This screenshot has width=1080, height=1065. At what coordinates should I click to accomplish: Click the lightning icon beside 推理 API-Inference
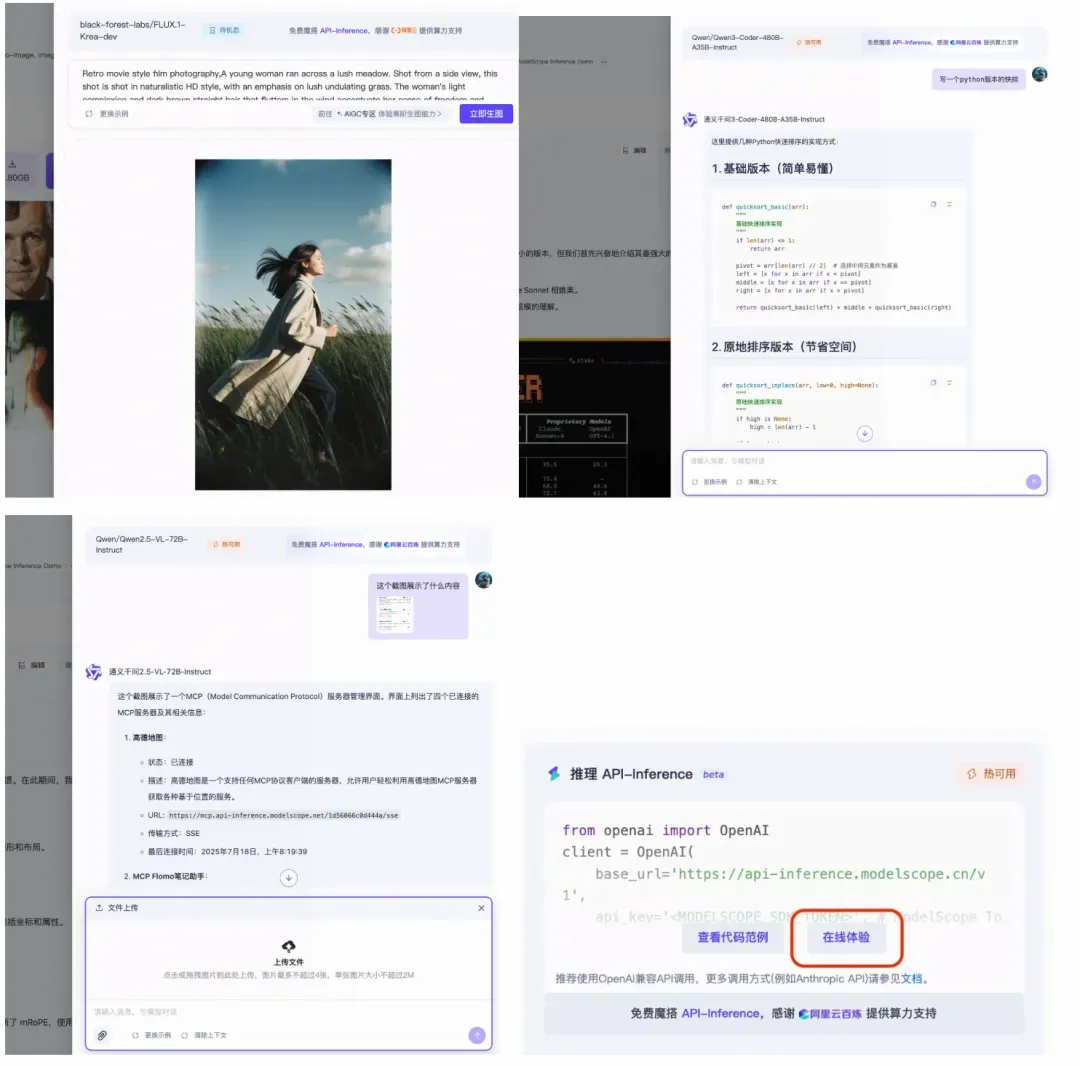pos(554,774)
